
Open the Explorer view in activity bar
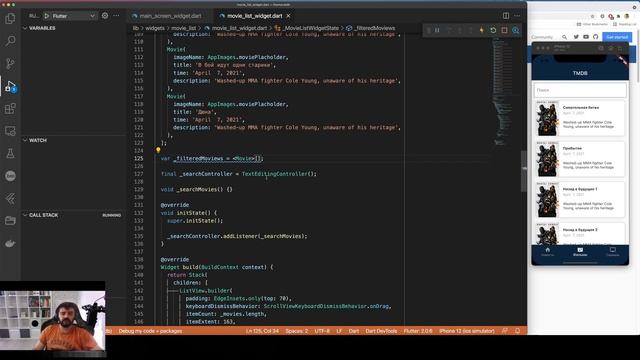pyautogui.click(x=10, y=18)
